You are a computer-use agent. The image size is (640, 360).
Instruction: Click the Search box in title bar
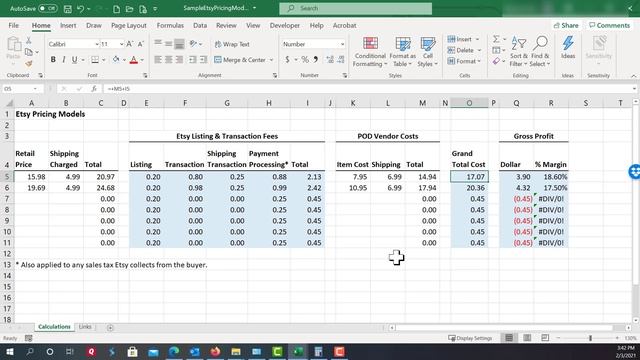pos(356,8)
